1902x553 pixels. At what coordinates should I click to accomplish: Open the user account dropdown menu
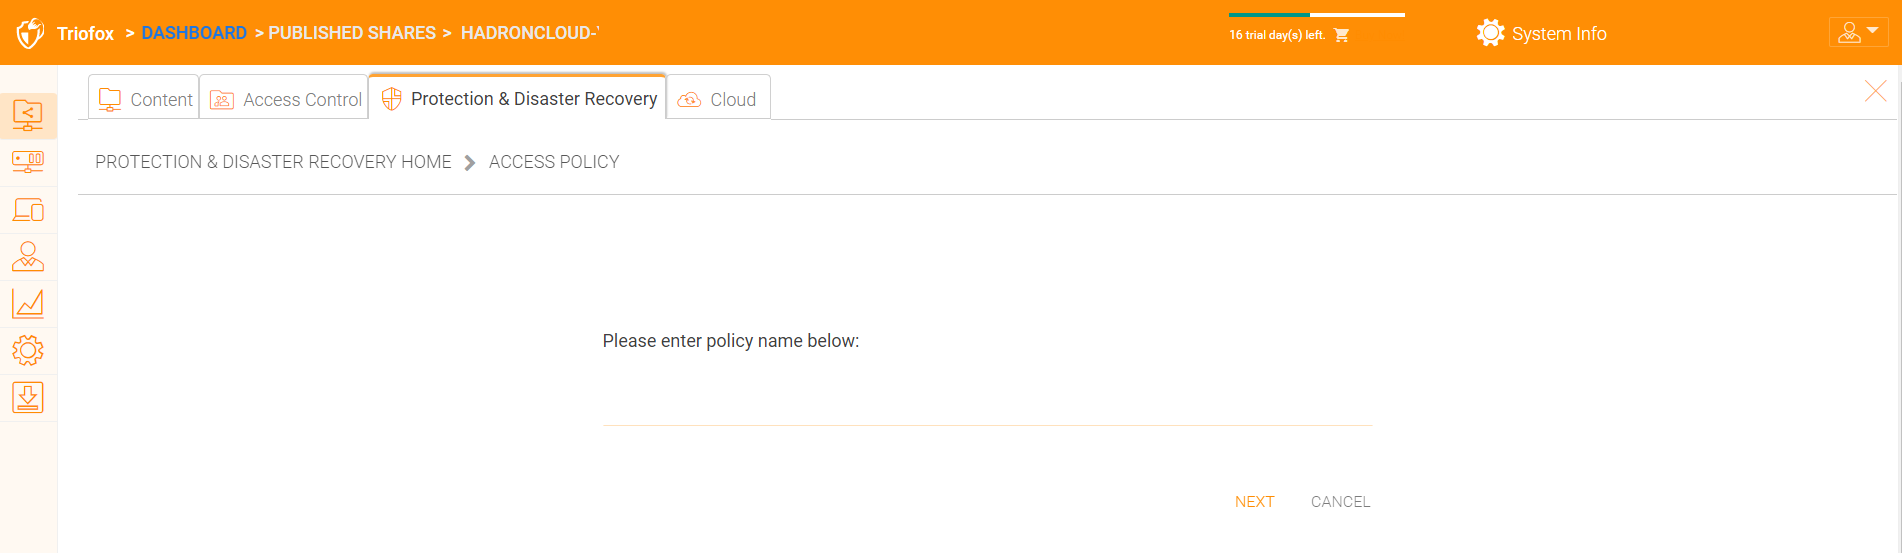[1859, 32]
